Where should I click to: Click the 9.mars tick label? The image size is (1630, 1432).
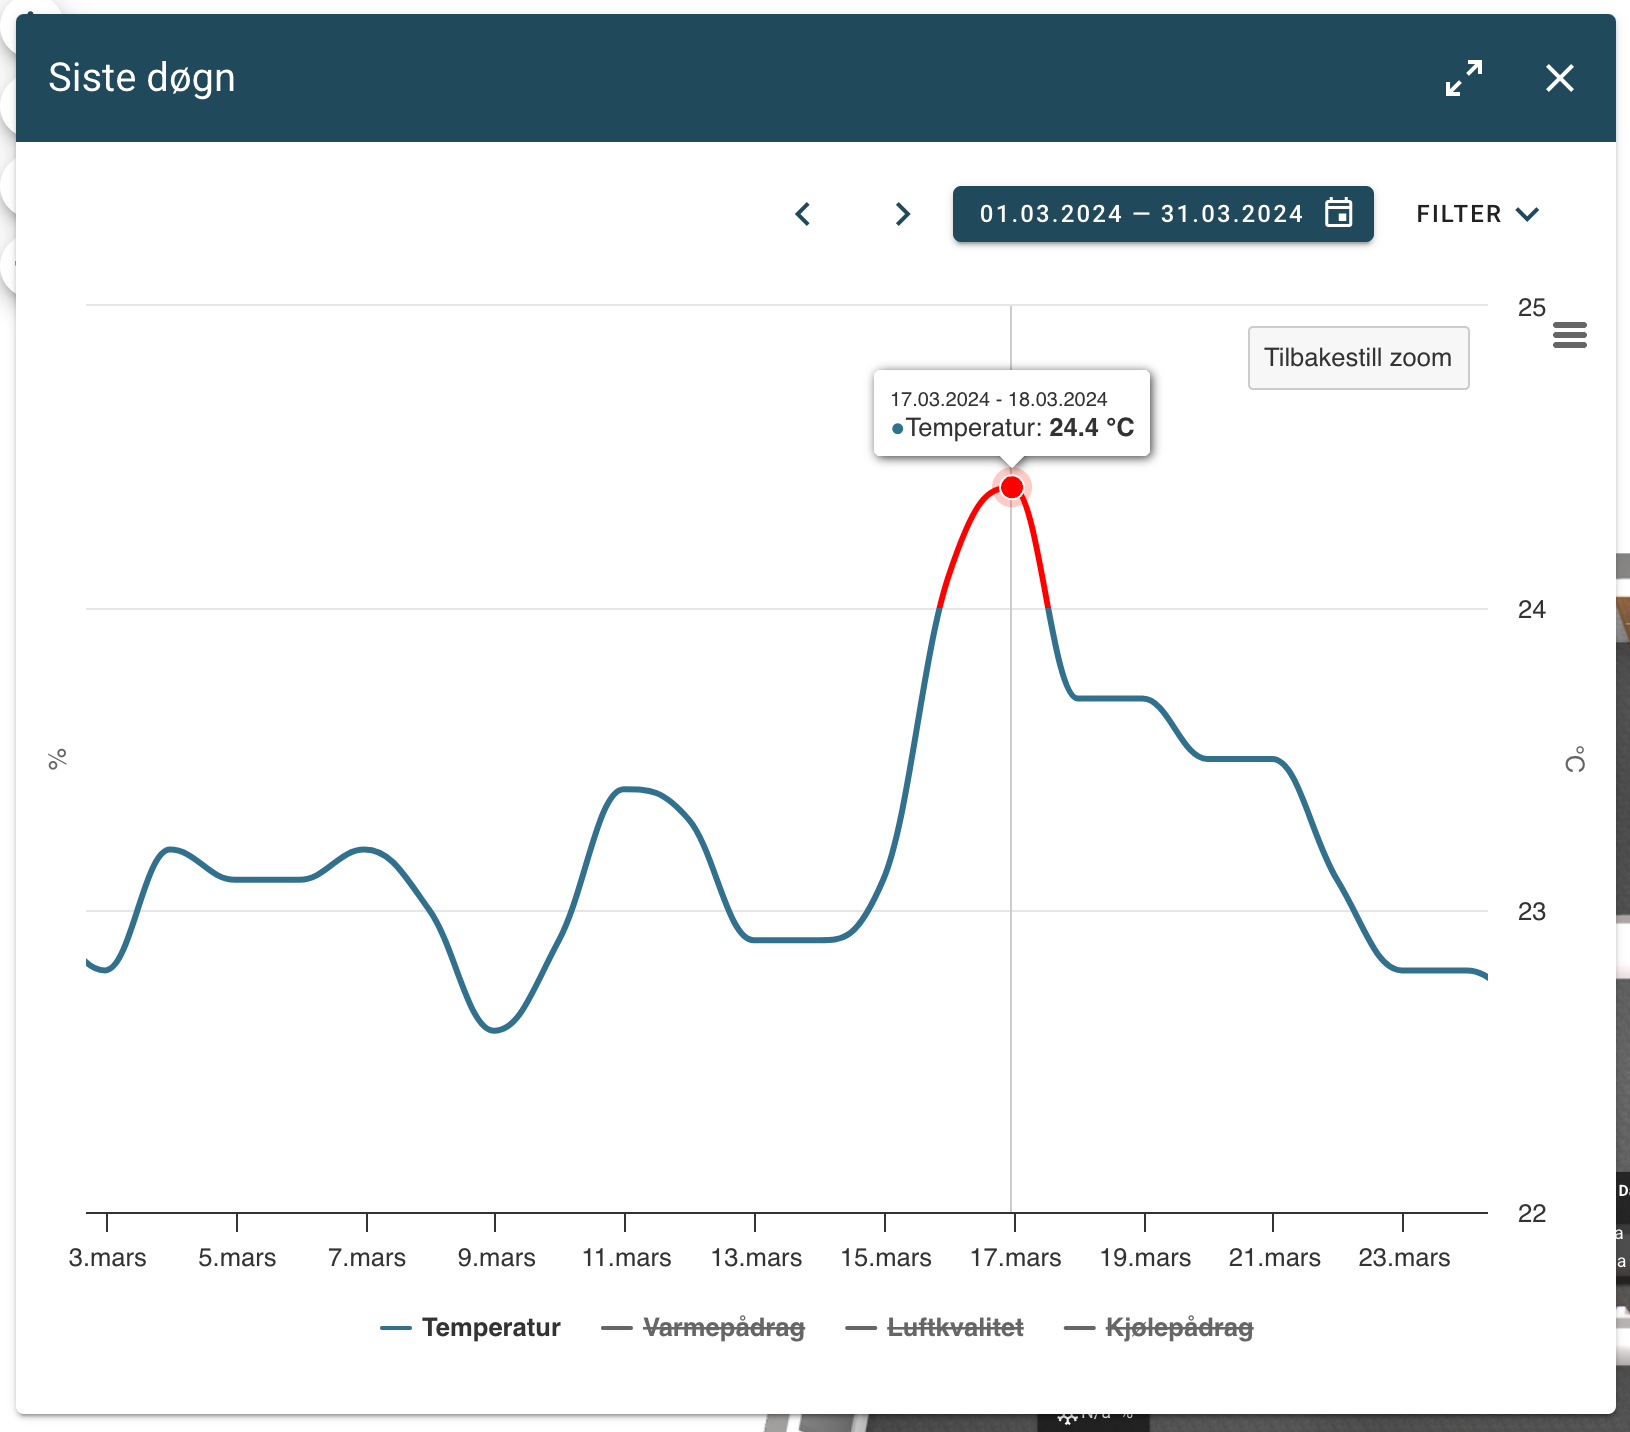(496, 1257)
